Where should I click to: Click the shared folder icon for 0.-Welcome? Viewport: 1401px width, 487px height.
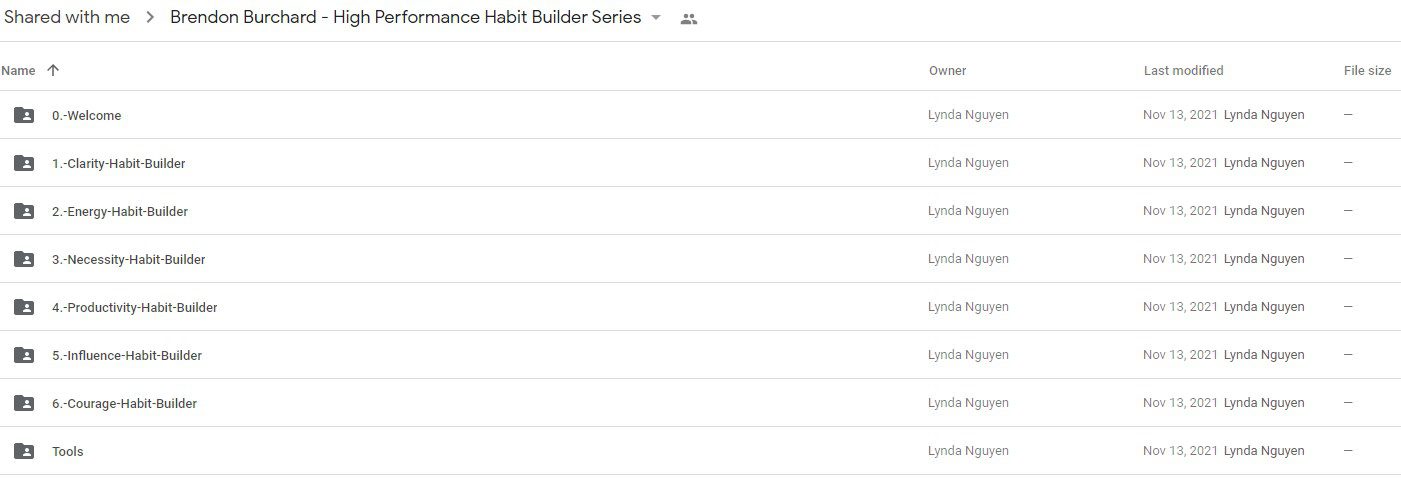(24, 115)
